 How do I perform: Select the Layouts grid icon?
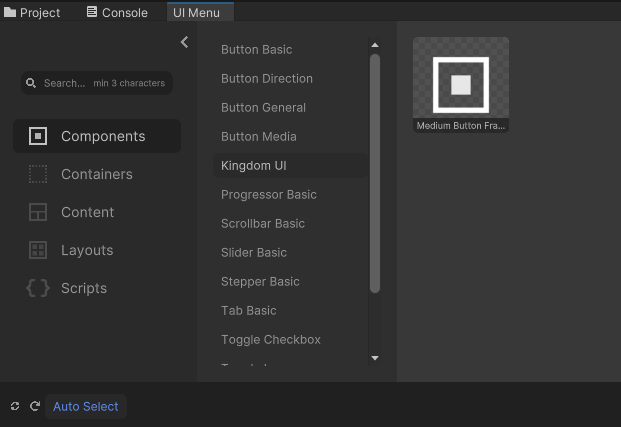[x=38, y=250]
